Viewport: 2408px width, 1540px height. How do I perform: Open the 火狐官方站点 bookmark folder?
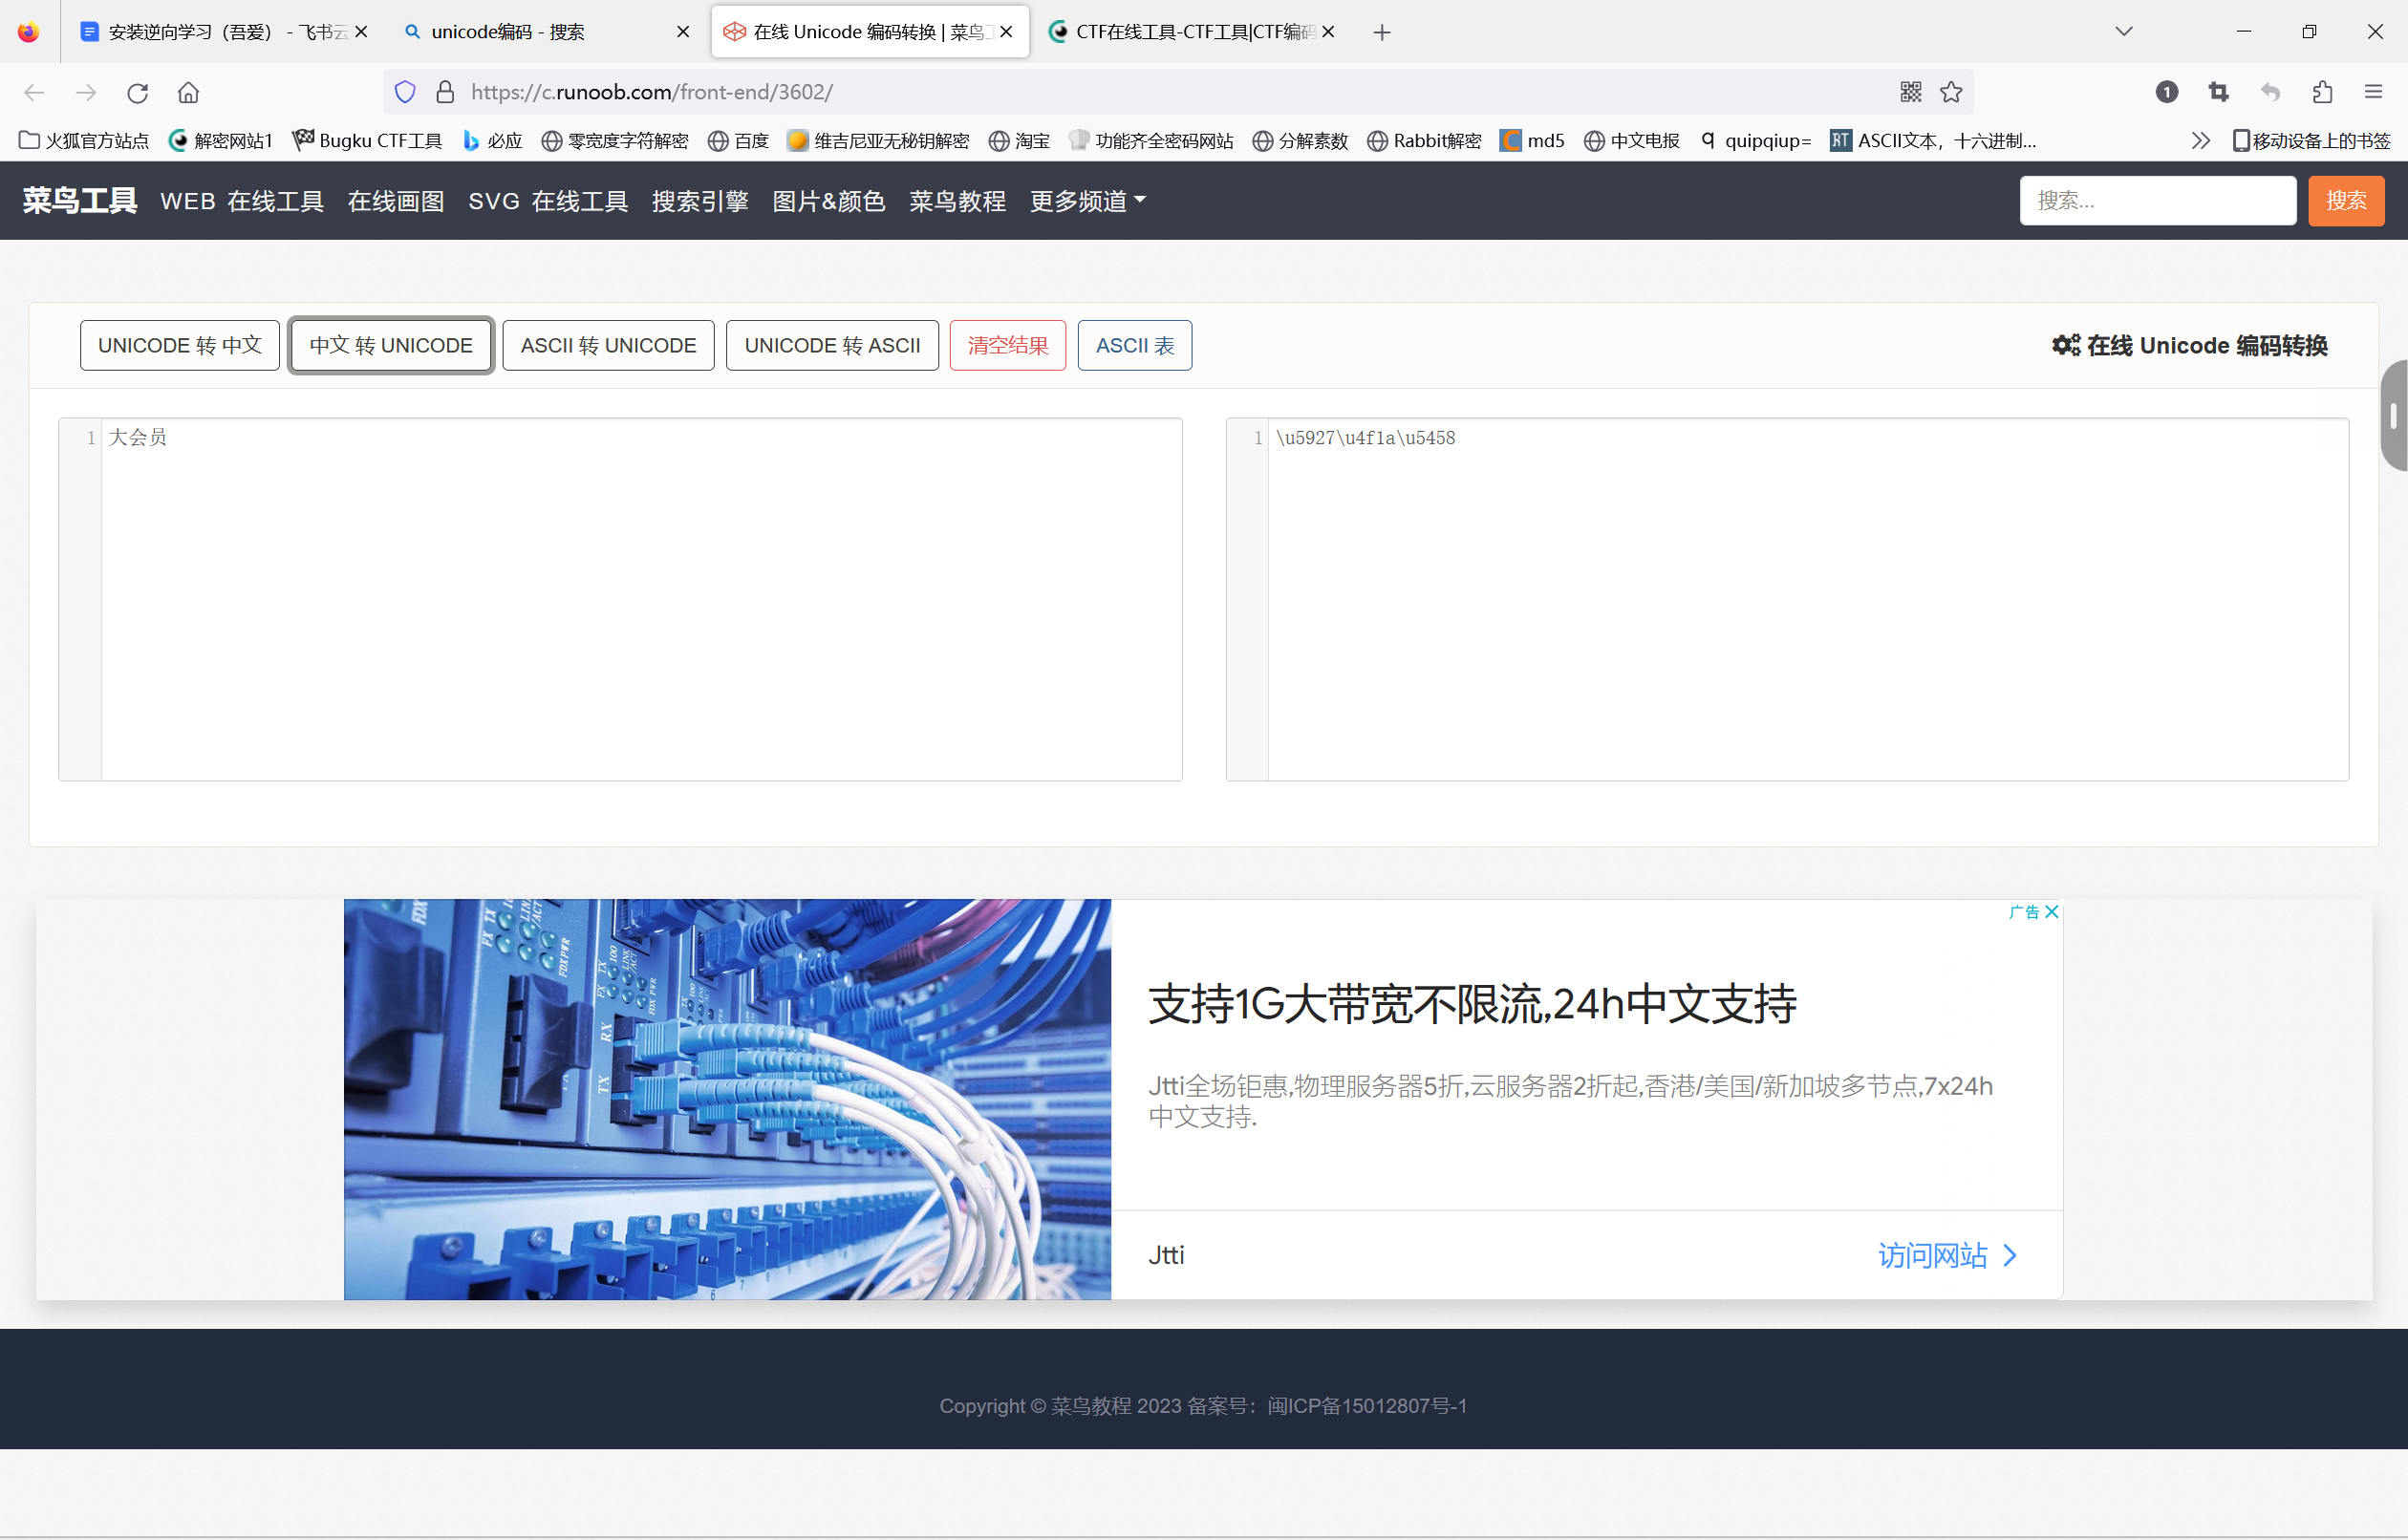(x=84, y=141)
